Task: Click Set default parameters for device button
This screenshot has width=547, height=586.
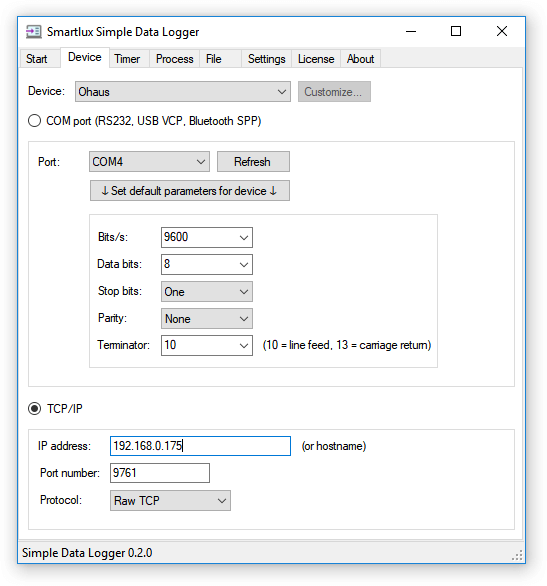Action: coord(189,191)
